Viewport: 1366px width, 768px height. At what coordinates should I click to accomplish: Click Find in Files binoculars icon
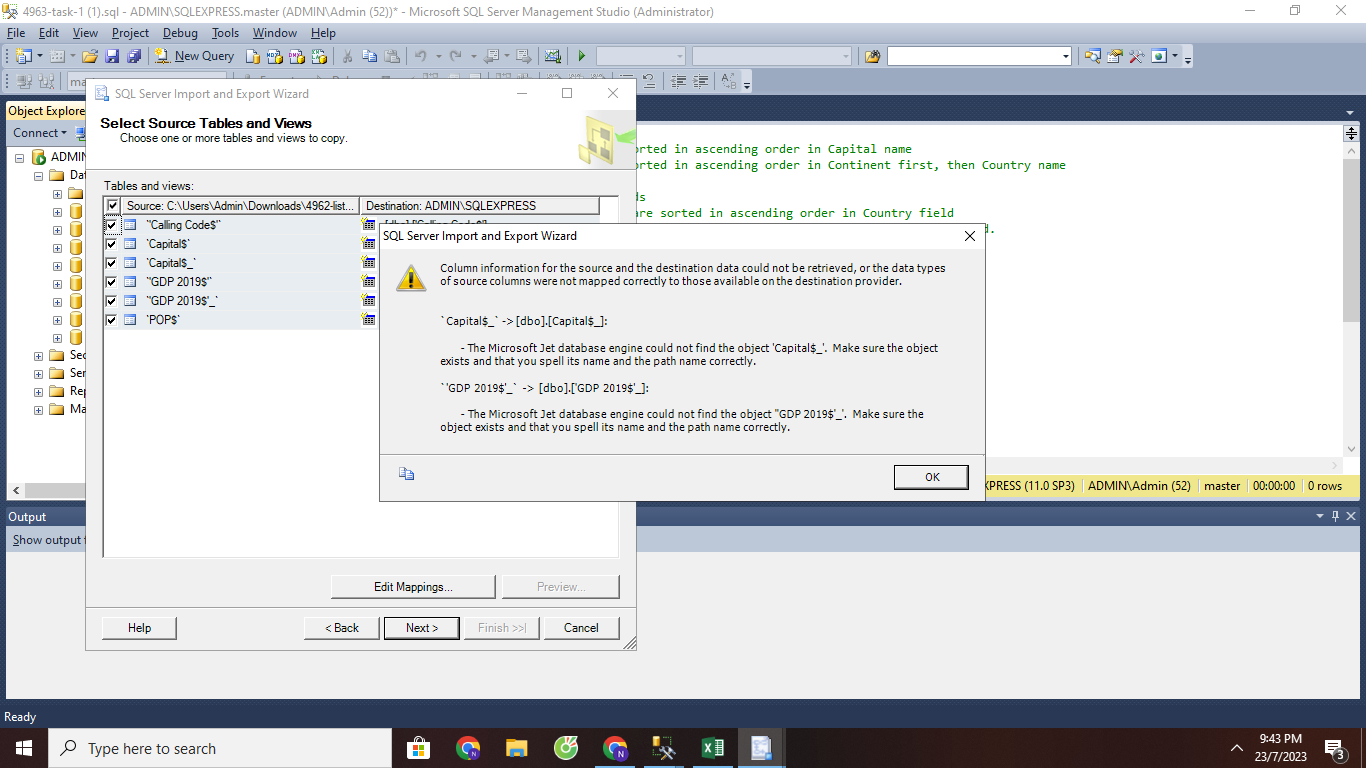point(872,56)
